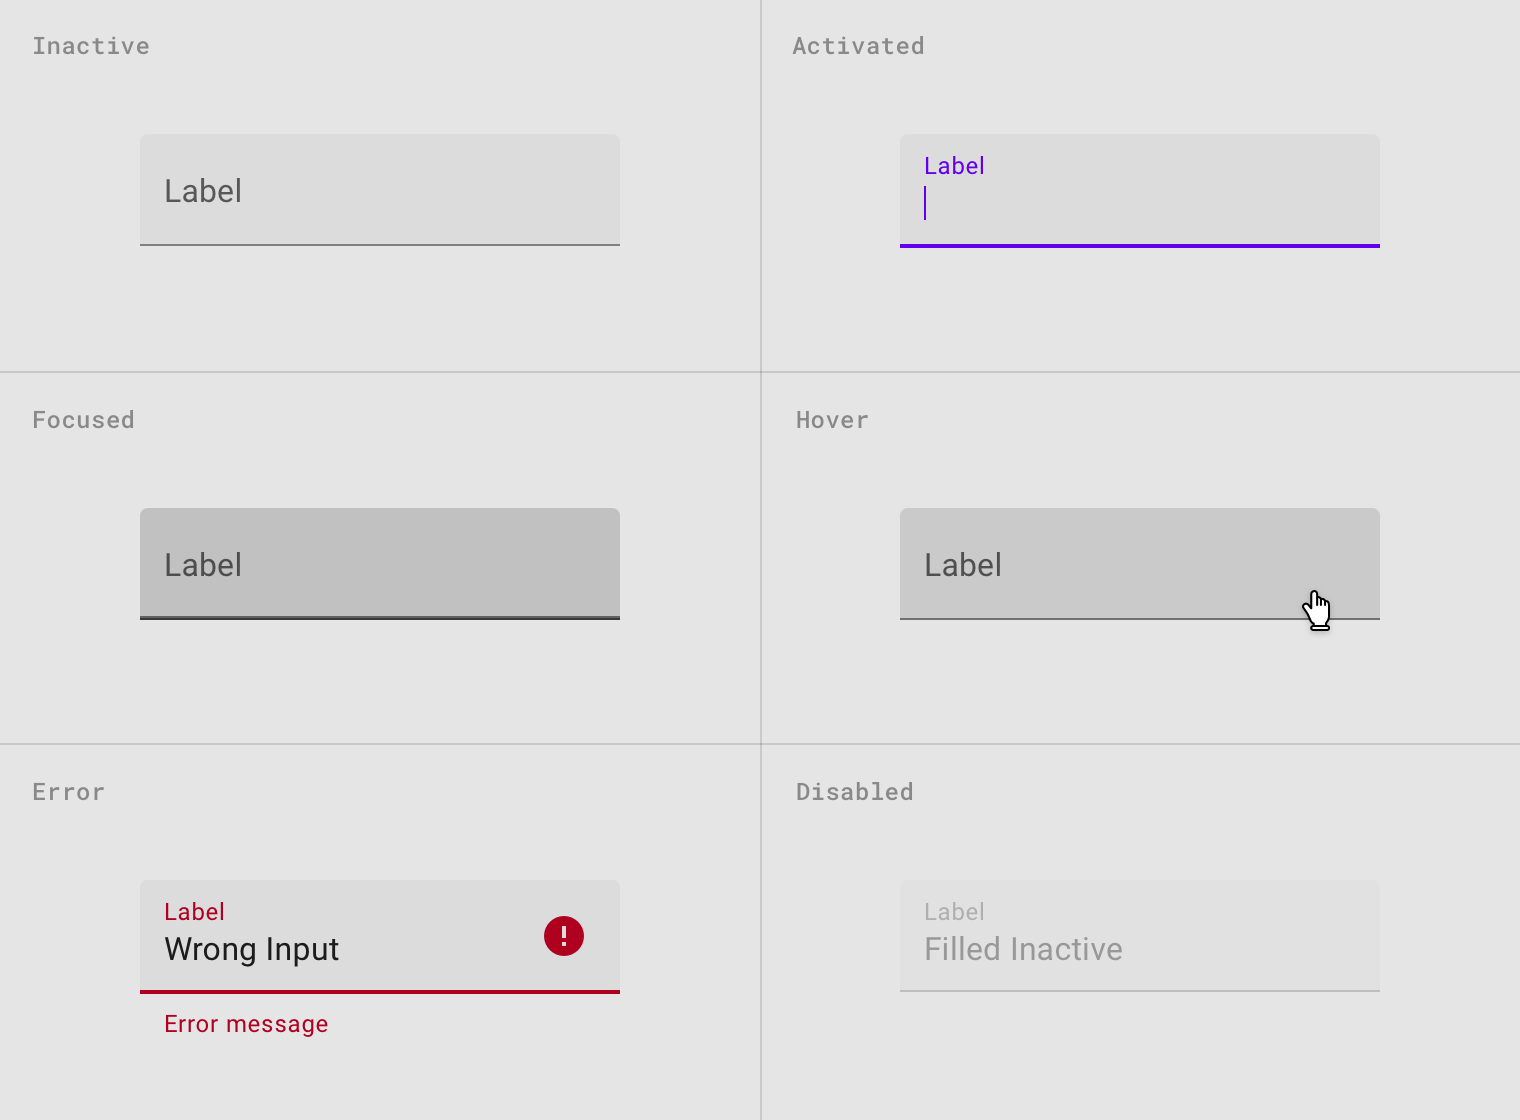Click the Activated section heading
Viewport: 1520px width, 1120px height.
click(x=858, y=46)
